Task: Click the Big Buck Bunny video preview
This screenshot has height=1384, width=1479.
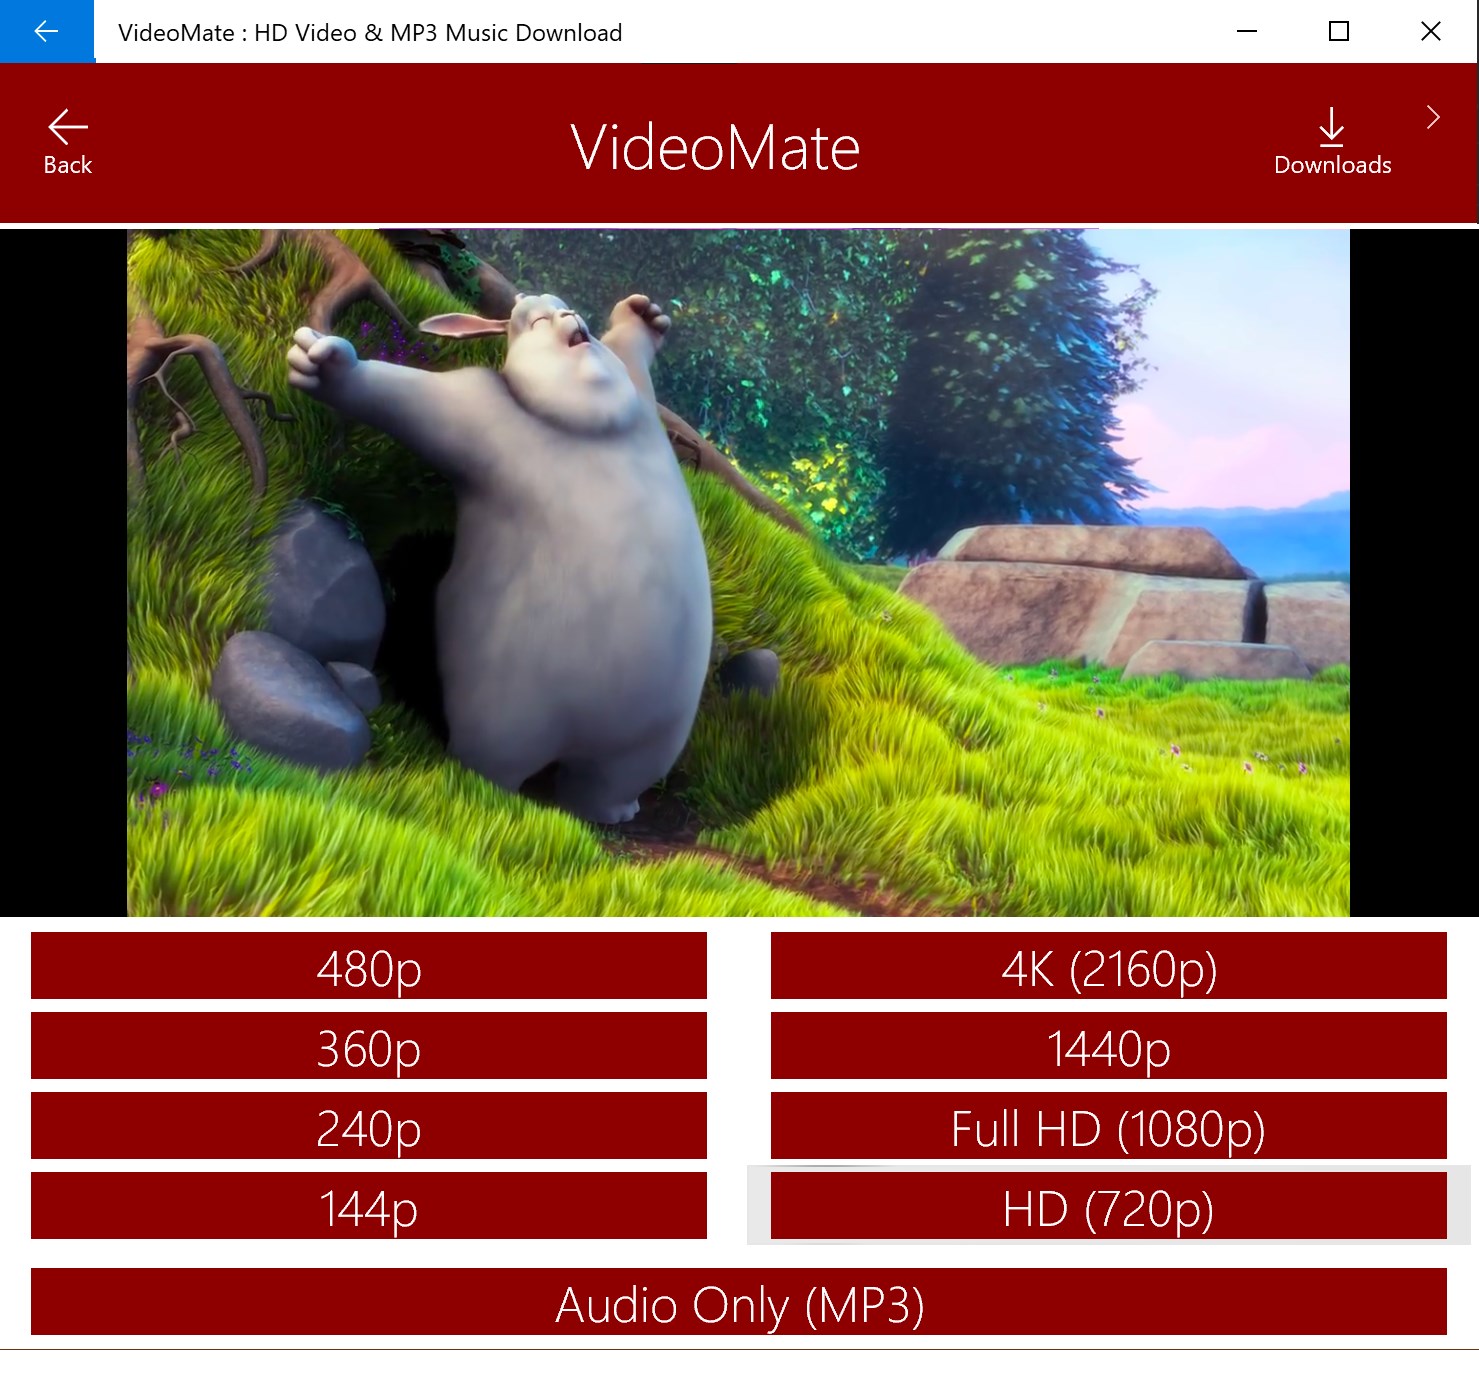Action: coord(738,573)
